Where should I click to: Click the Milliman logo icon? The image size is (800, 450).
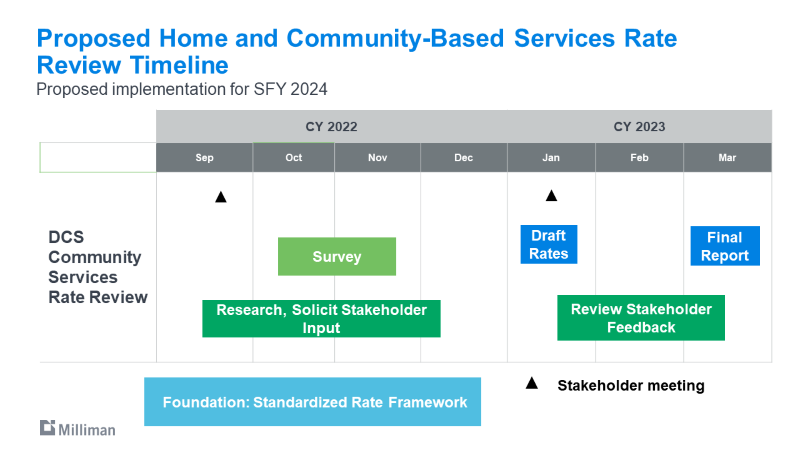[48, 428]
